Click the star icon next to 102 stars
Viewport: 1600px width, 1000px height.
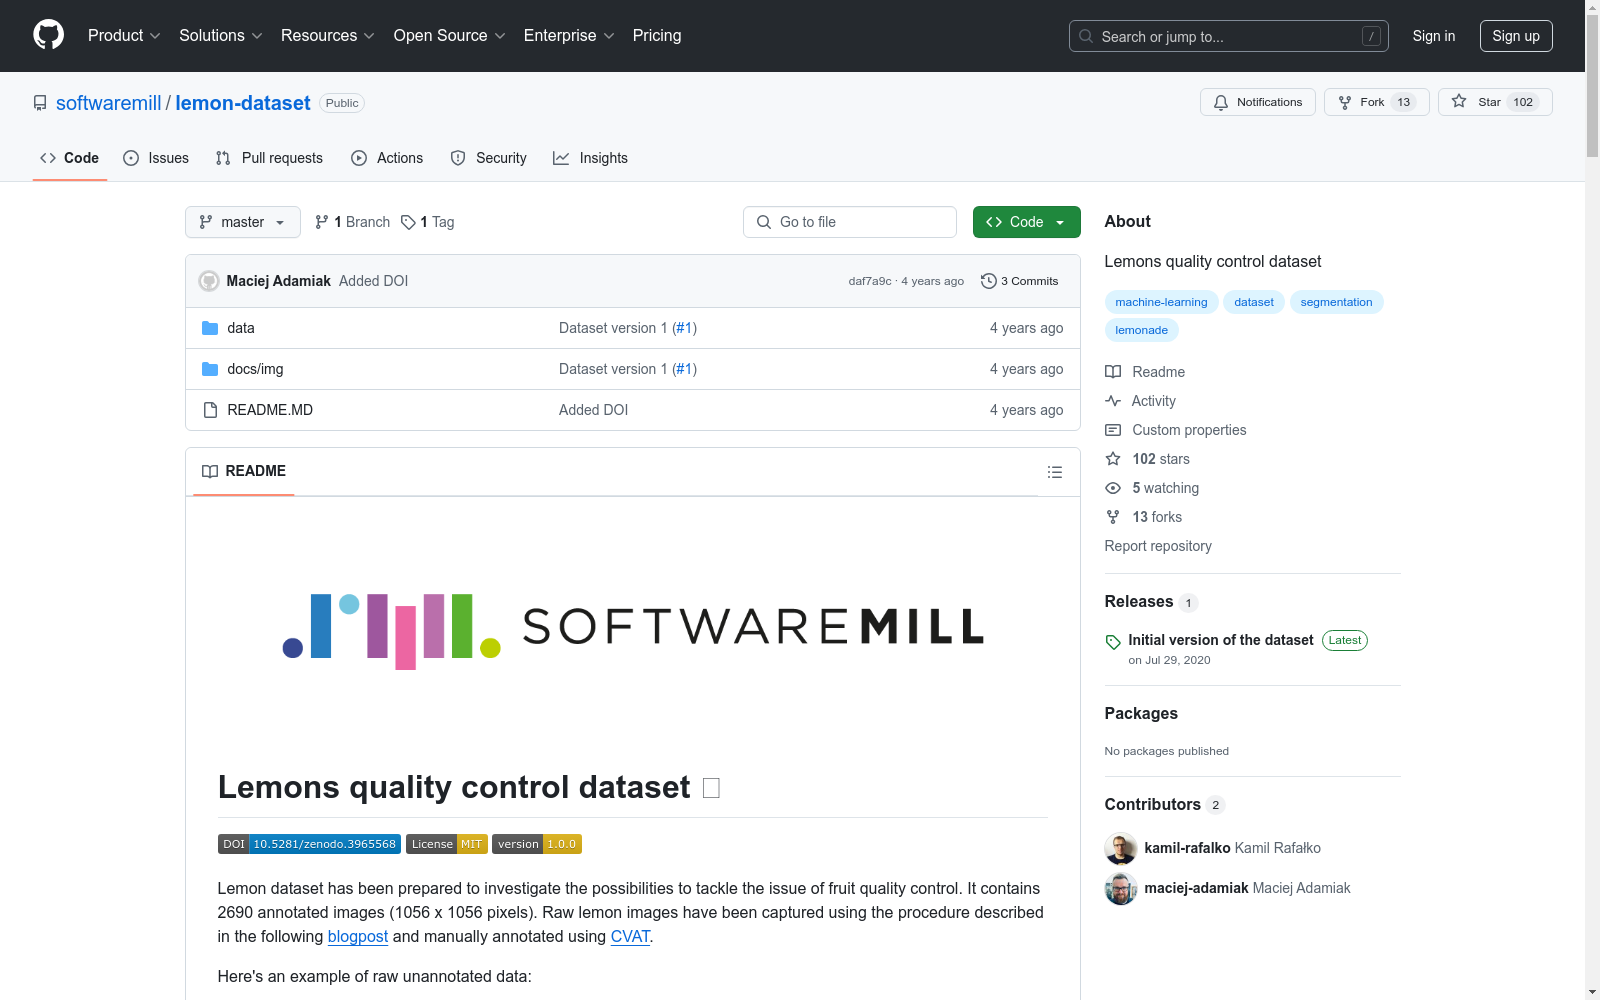[1113, 459]
